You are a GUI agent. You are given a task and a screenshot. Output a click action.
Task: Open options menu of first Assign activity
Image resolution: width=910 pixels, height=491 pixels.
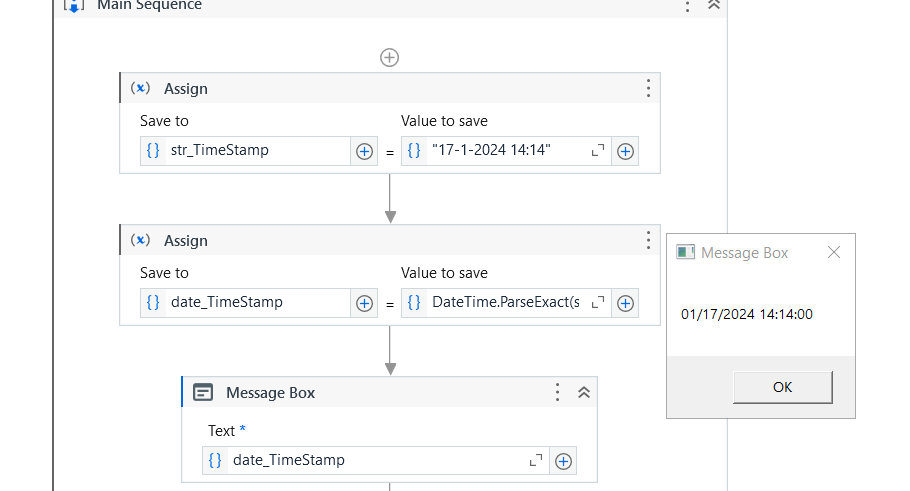tap(648, 88)
